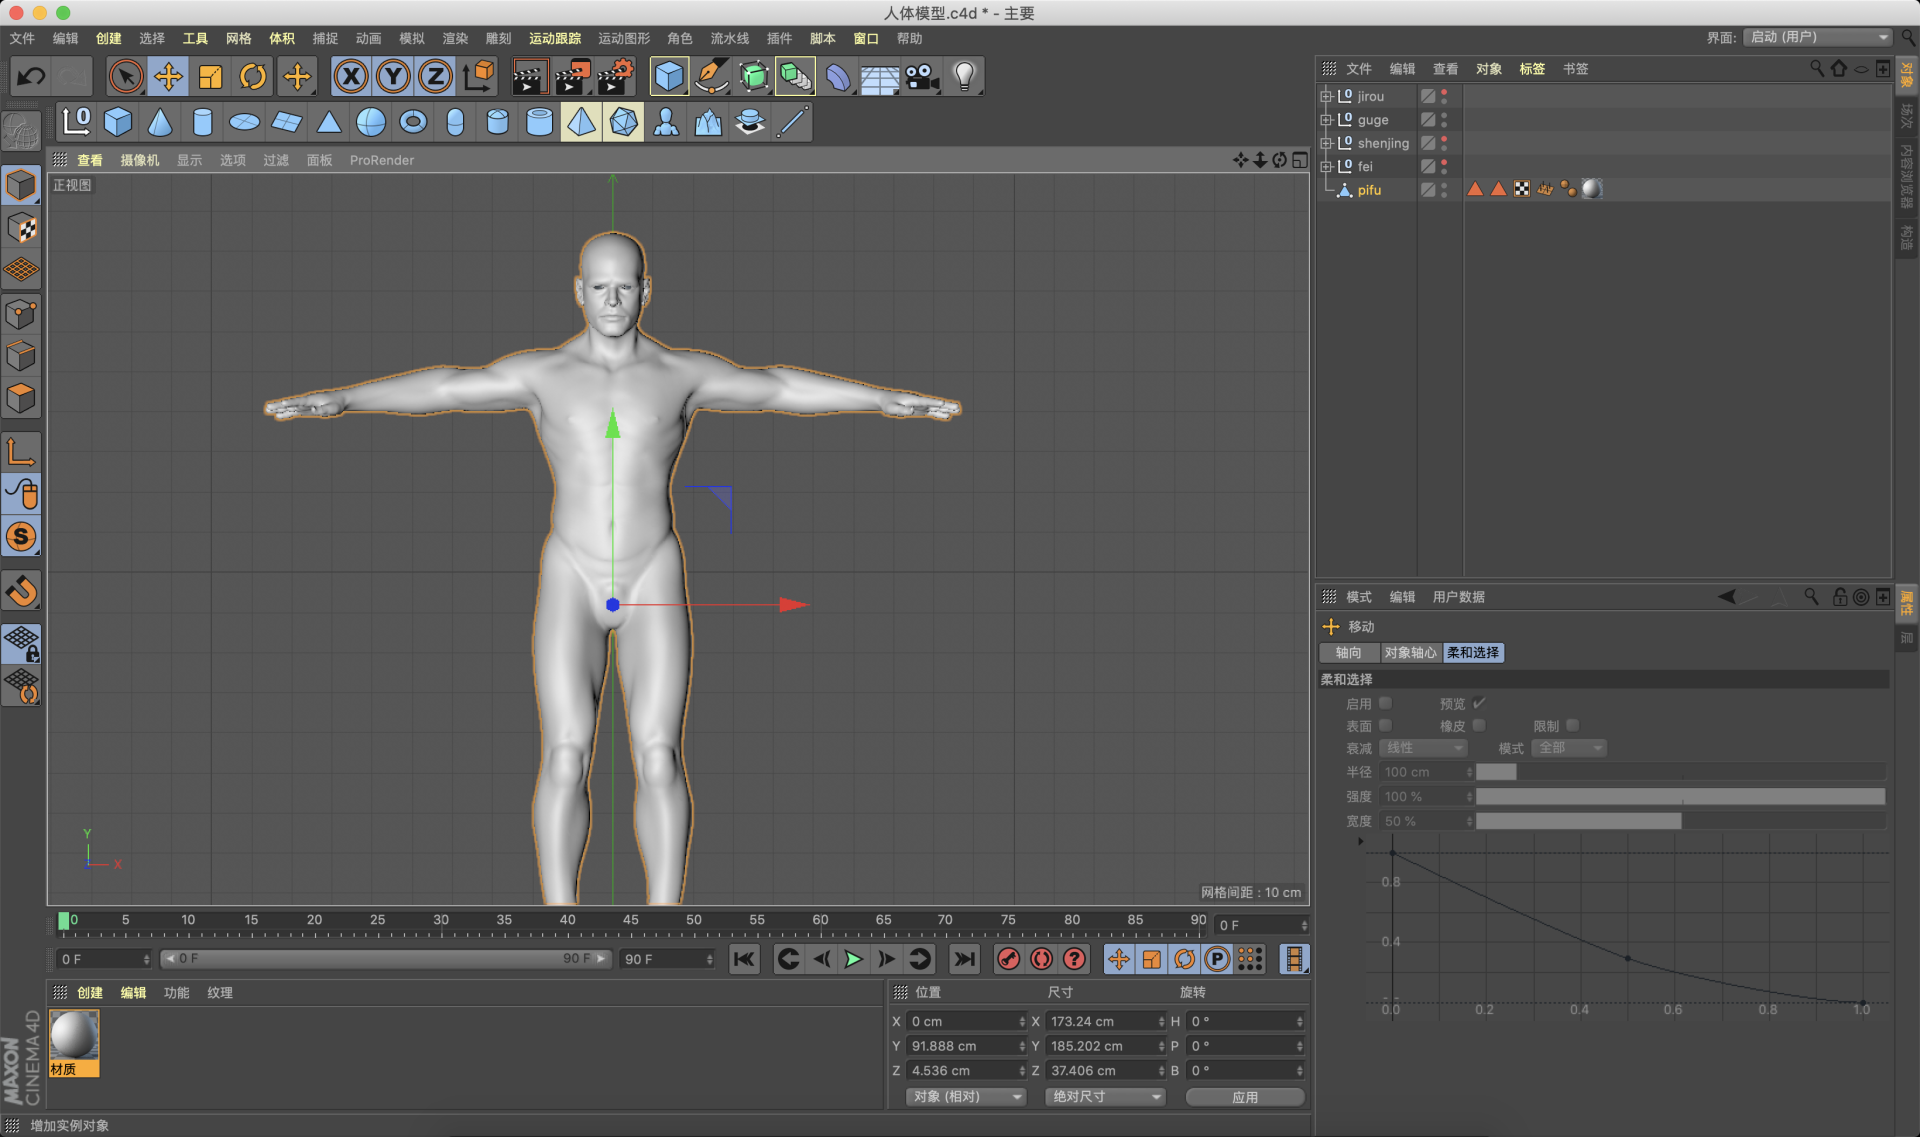
Task: Enable snap with magnet icon
Action: 21,591
